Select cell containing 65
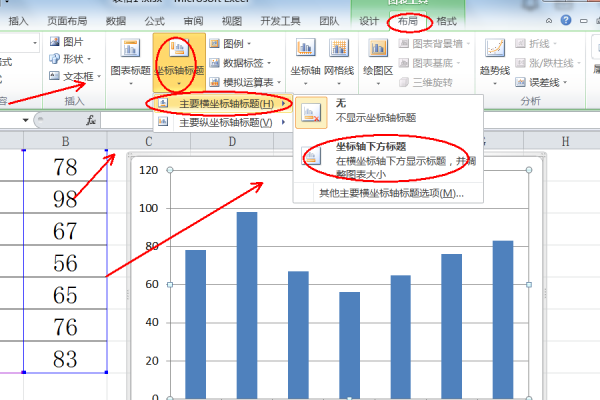The image size is (600, 400). (x=65, y=294)
